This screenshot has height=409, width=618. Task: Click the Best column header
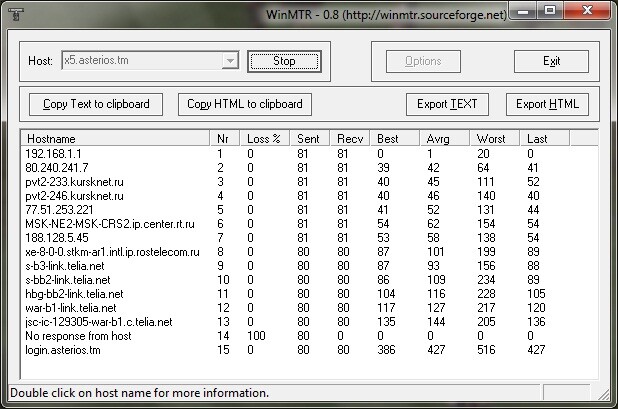[x=395, y=139]
